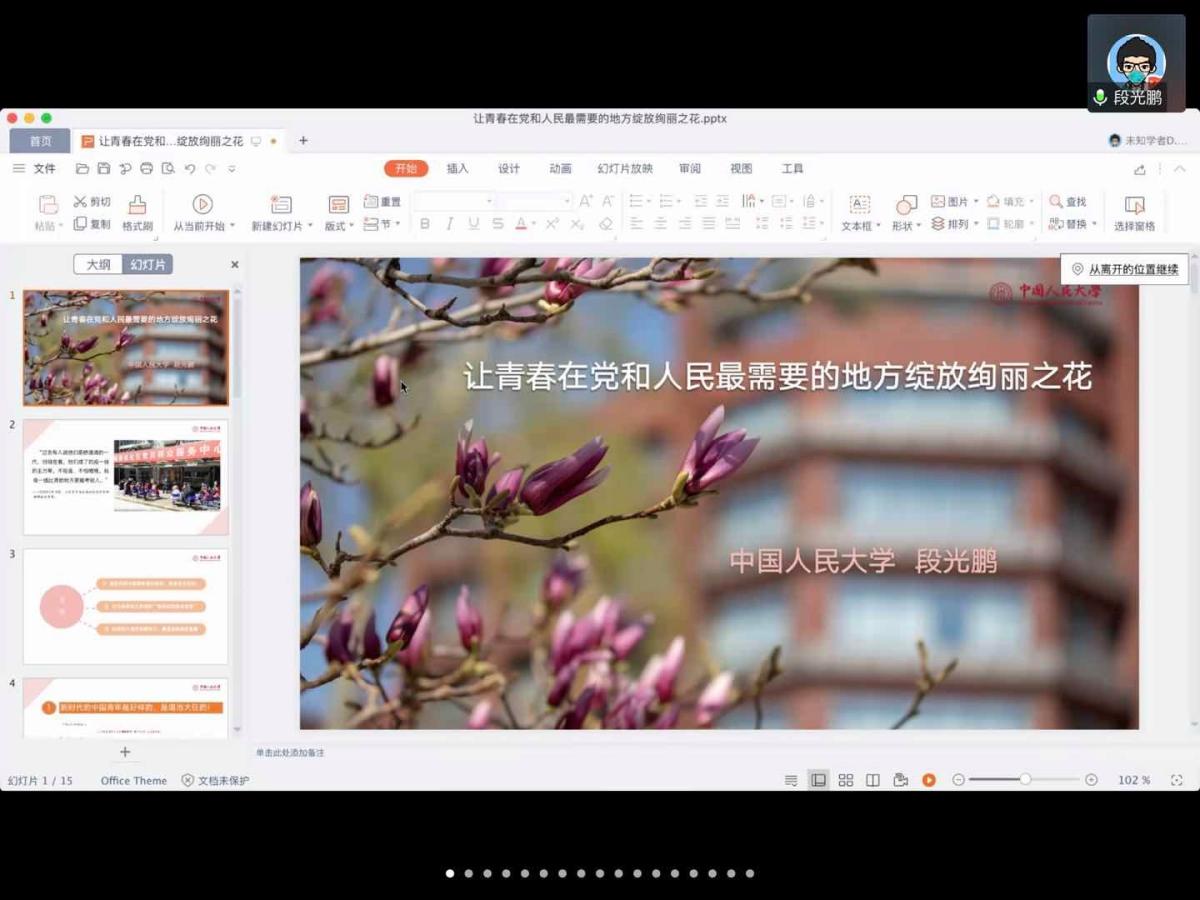
Task: Switch sidebar to Outline (大纲) view
Action: (x=98, y=265)
